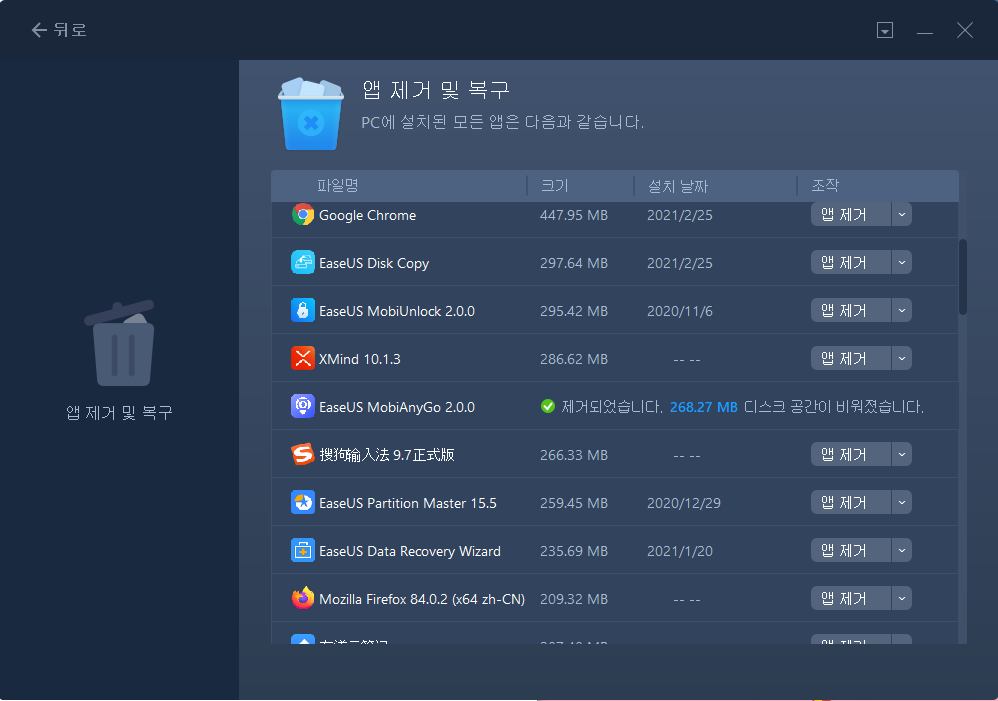Click the EaseUS Data Recovery Wizard icon
Image resolution: width=998 pixels, height=701 pixels.
click(303, 551)
